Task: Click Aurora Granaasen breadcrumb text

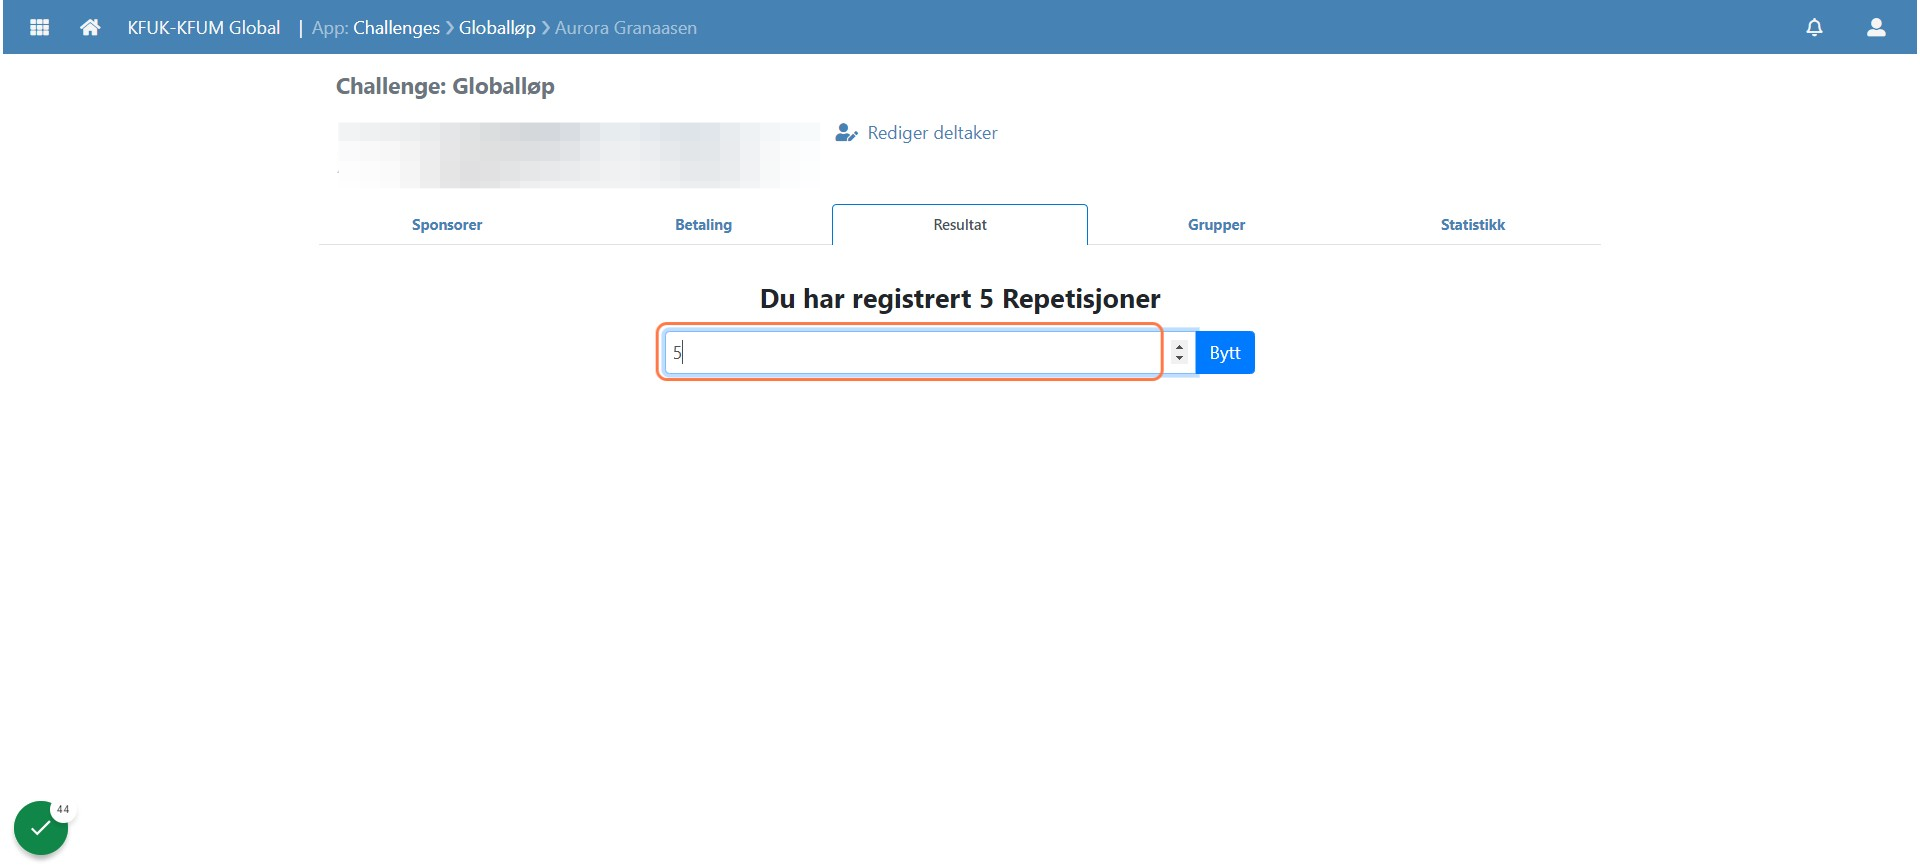Action: (626, 28)
